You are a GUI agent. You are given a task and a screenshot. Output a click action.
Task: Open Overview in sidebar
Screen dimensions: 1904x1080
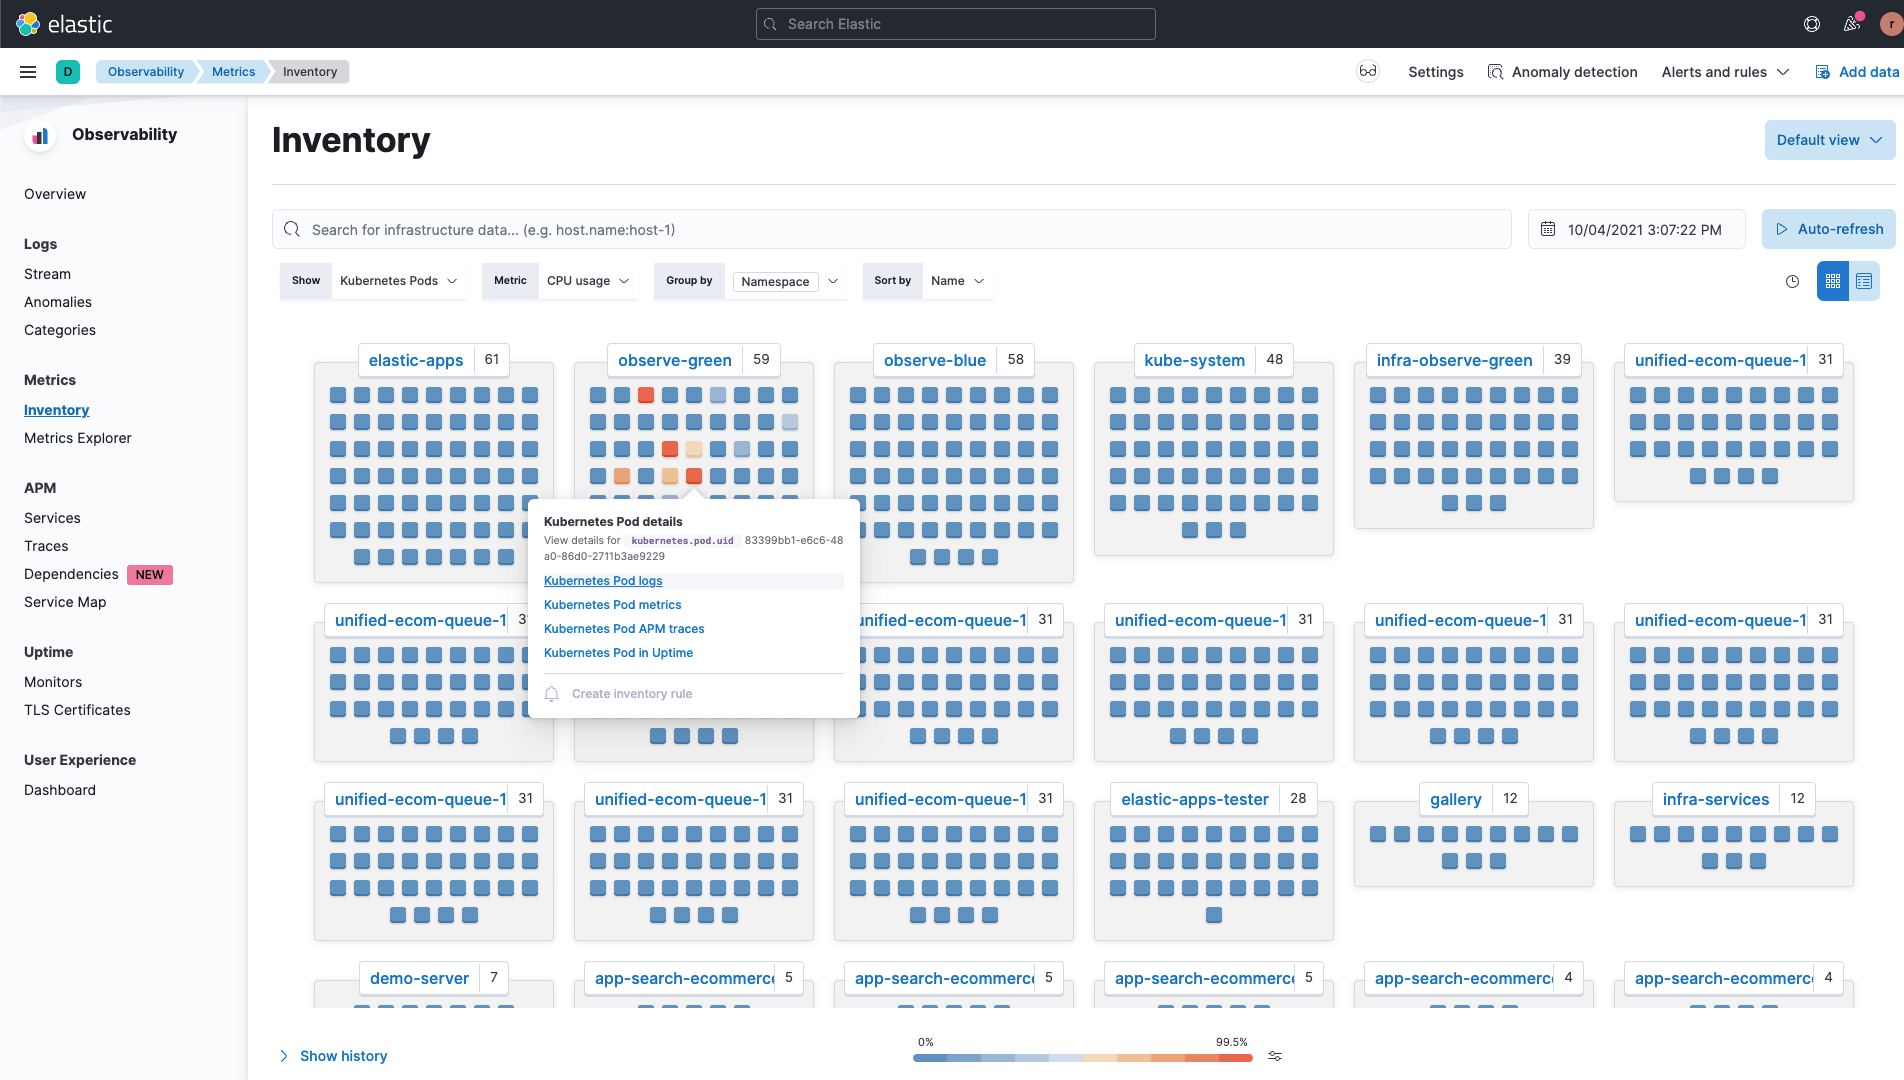[x=55, y=194]
